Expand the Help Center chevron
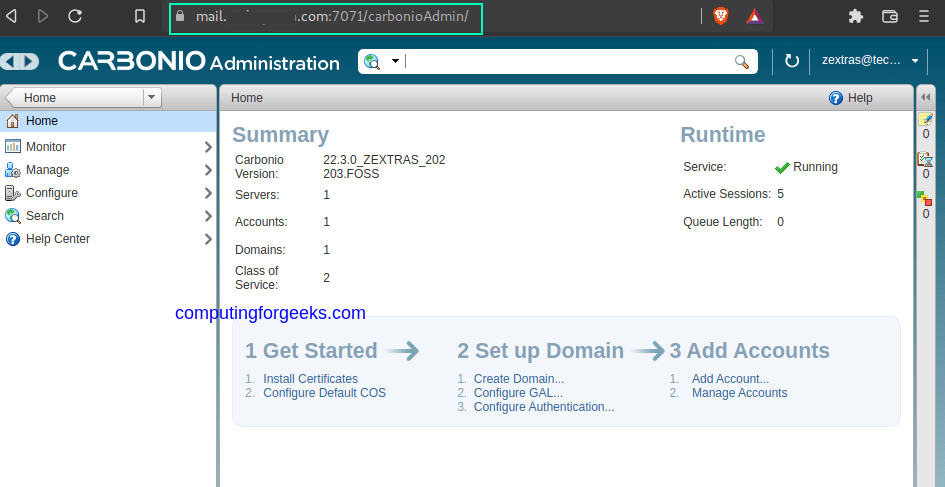Viewport: 945px width, 487px height. 208,239
